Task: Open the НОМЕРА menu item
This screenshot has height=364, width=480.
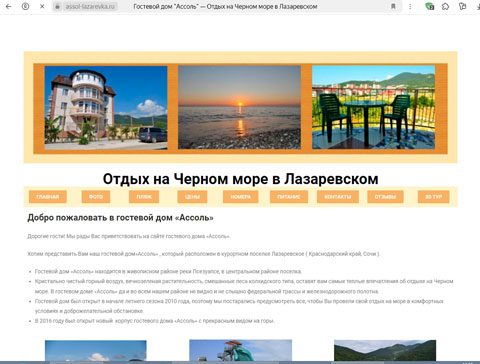Action: 240,197
